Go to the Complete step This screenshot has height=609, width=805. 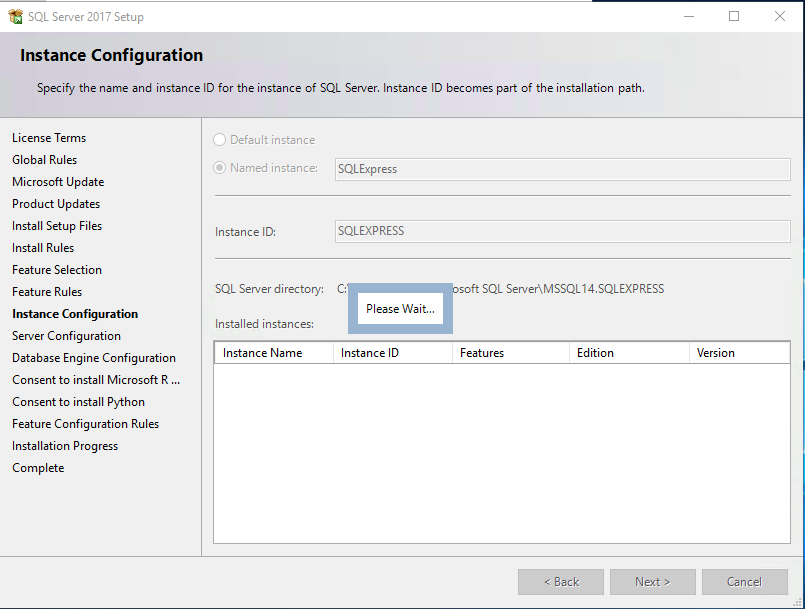coord(38,468)
